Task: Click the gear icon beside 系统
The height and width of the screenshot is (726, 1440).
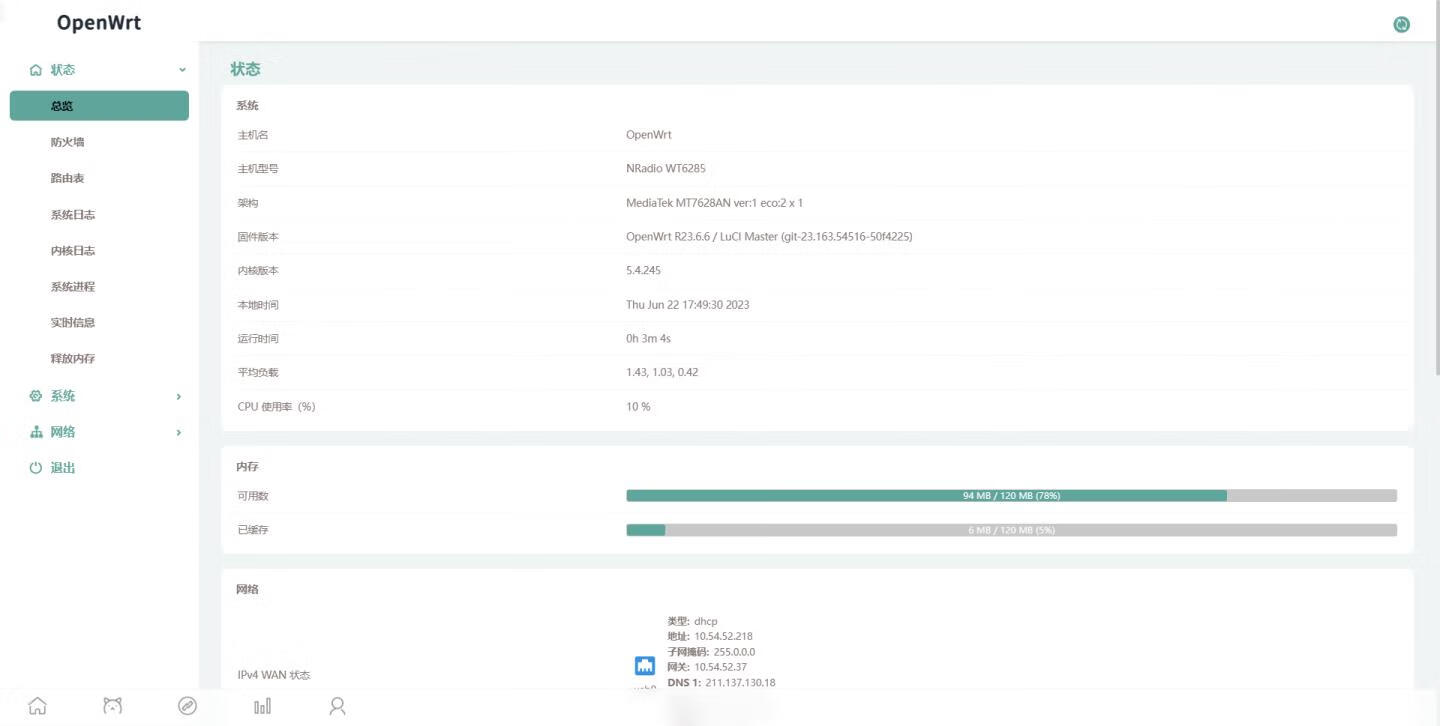Action: point(36,396)
